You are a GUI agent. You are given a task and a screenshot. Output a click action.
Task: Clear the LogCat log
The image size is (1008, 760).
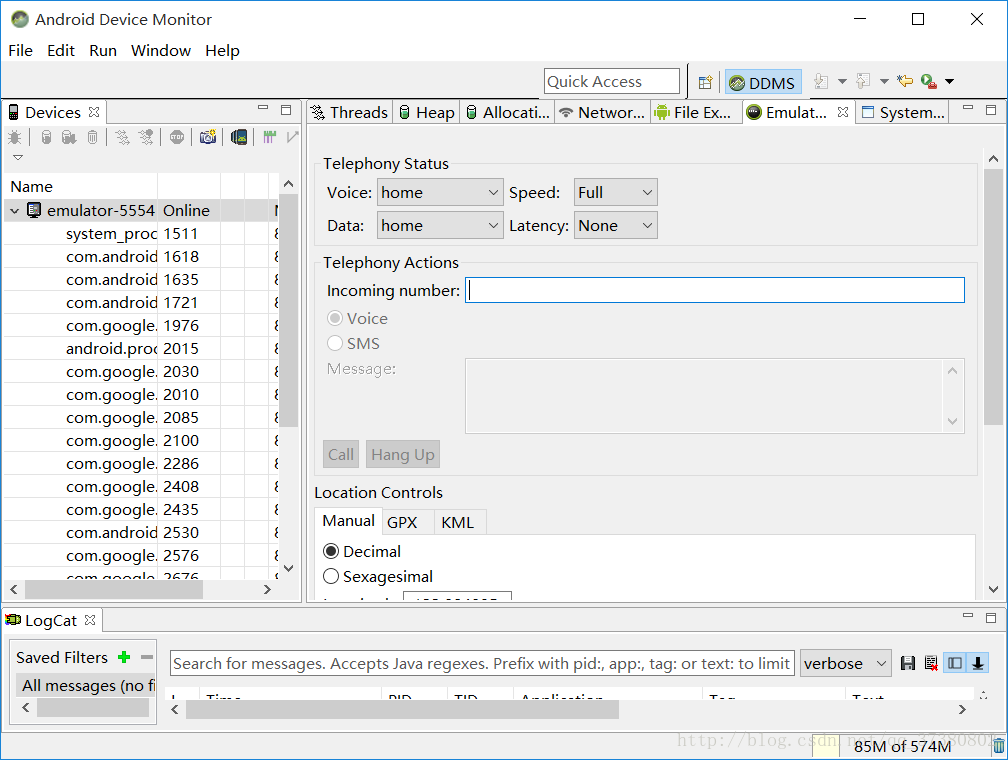click(x=931, y=663)
